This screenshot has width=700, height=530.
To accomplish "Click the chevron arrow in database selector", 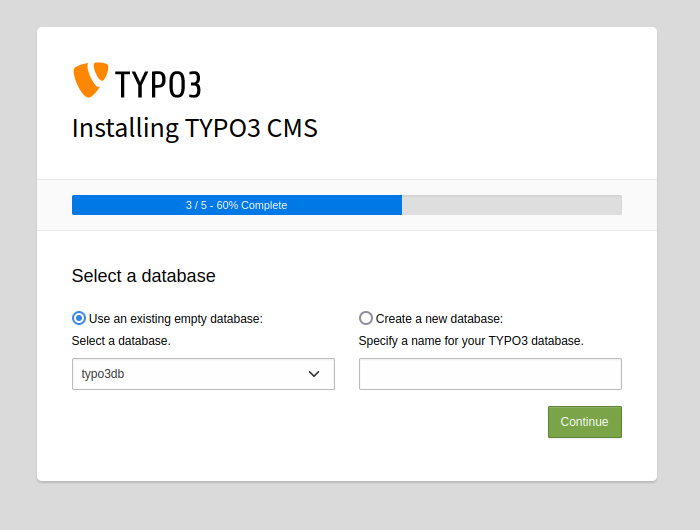I will 314,374.
